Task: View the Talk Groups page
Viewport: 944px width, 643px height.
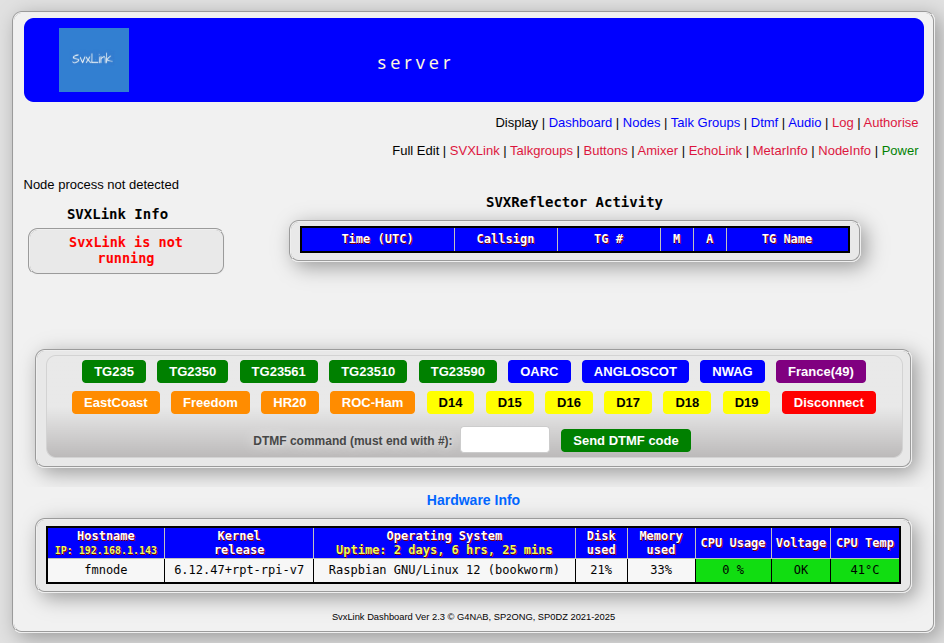Action: point(705,122)
